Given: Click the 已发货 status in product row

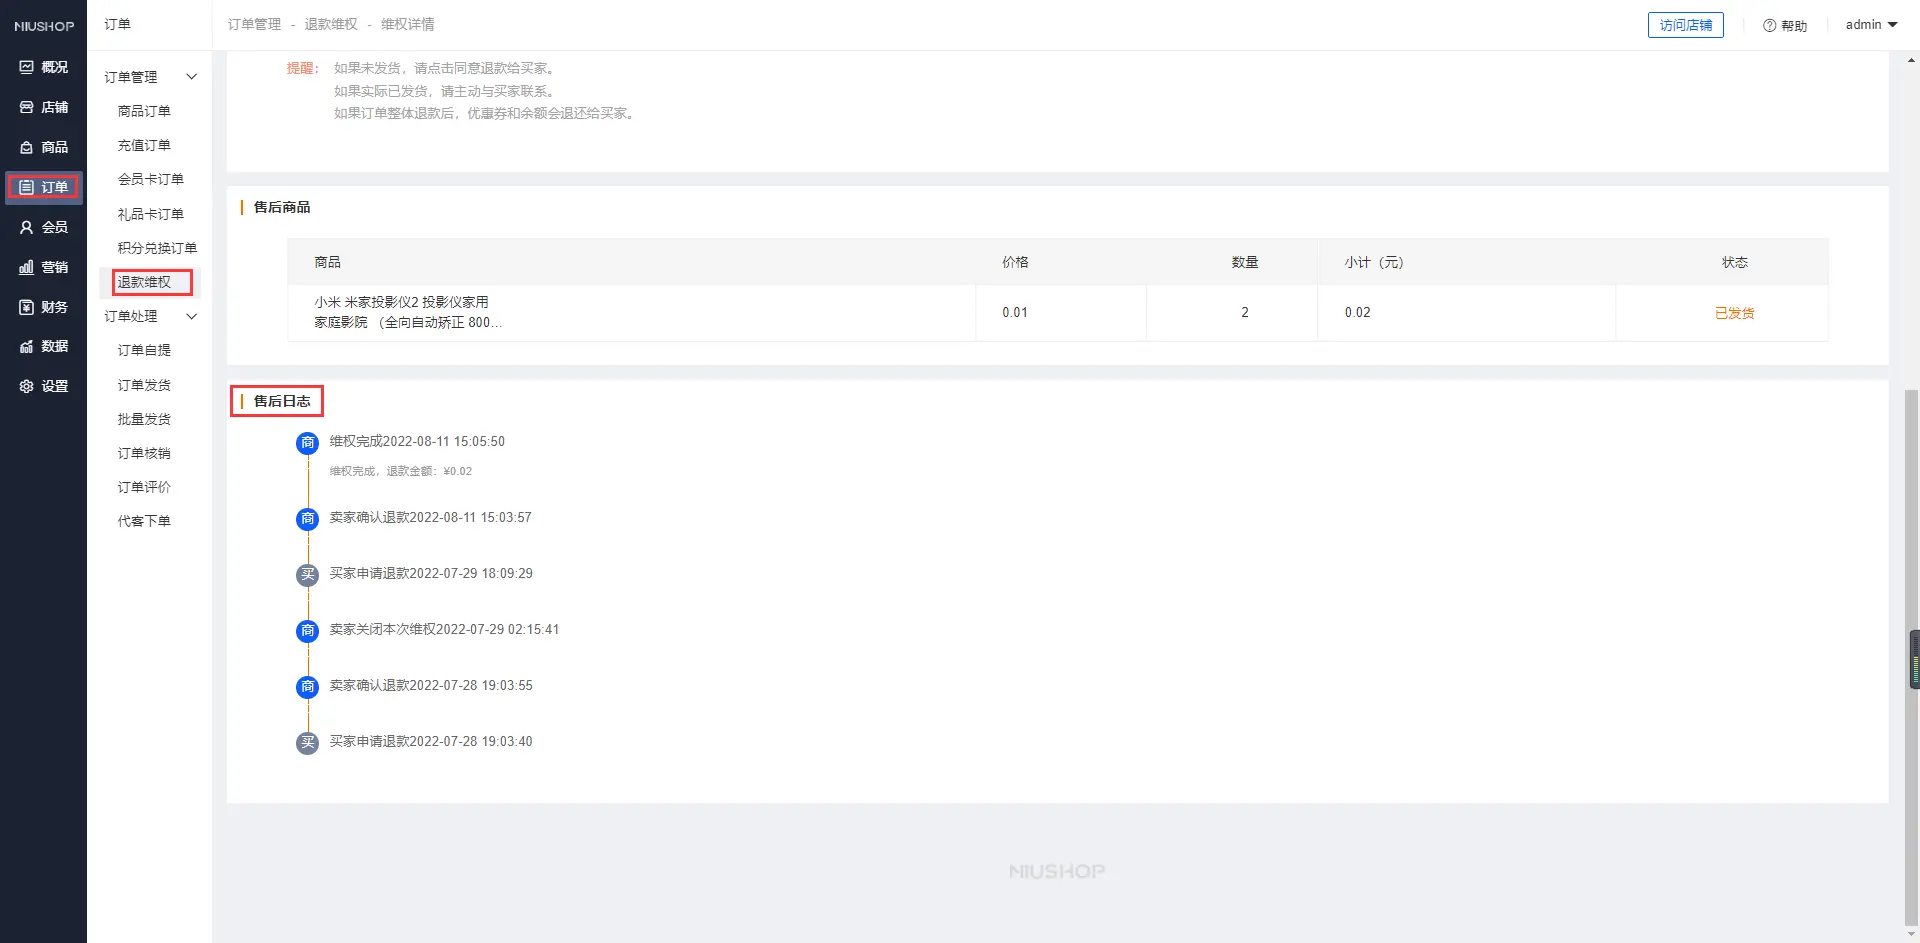Looking at the screenshot, I should pyautogui.click(x=1734, y=313).
